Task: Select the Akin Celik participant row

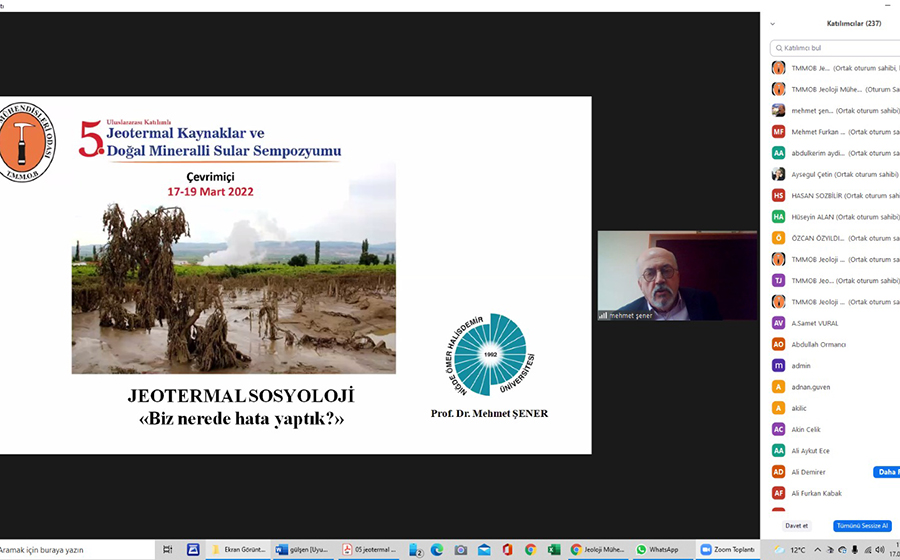Action: tap(835, 429)
